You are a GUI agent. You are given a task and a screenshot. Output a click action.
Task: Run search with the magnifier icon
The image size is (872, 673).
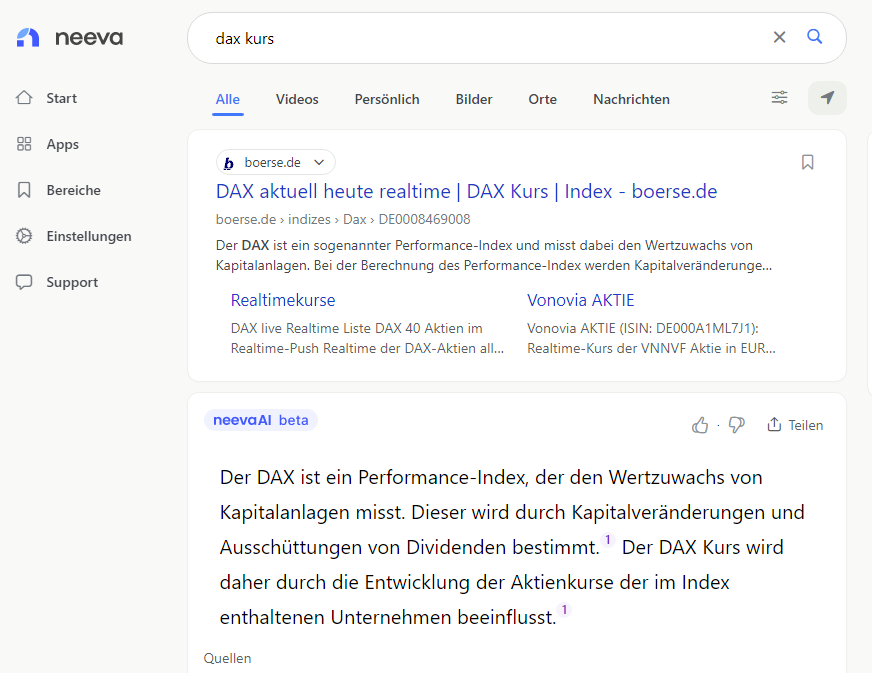click(815, 37)
